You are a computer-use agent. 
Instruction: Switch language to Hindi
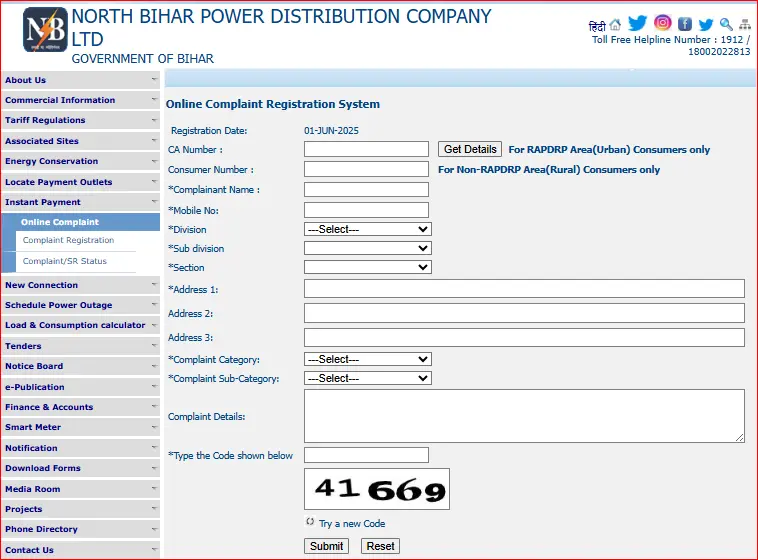597,26
